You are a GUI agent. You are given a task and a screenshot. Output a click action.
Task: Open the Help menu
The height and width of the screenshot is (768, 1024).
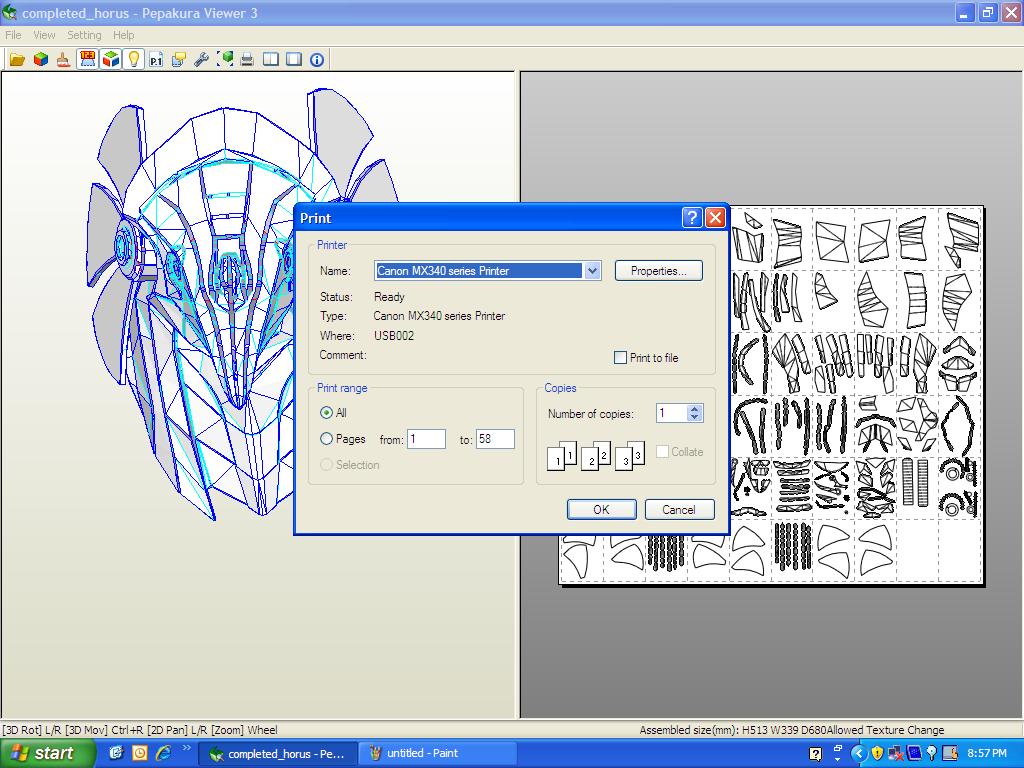pos(123,35)
